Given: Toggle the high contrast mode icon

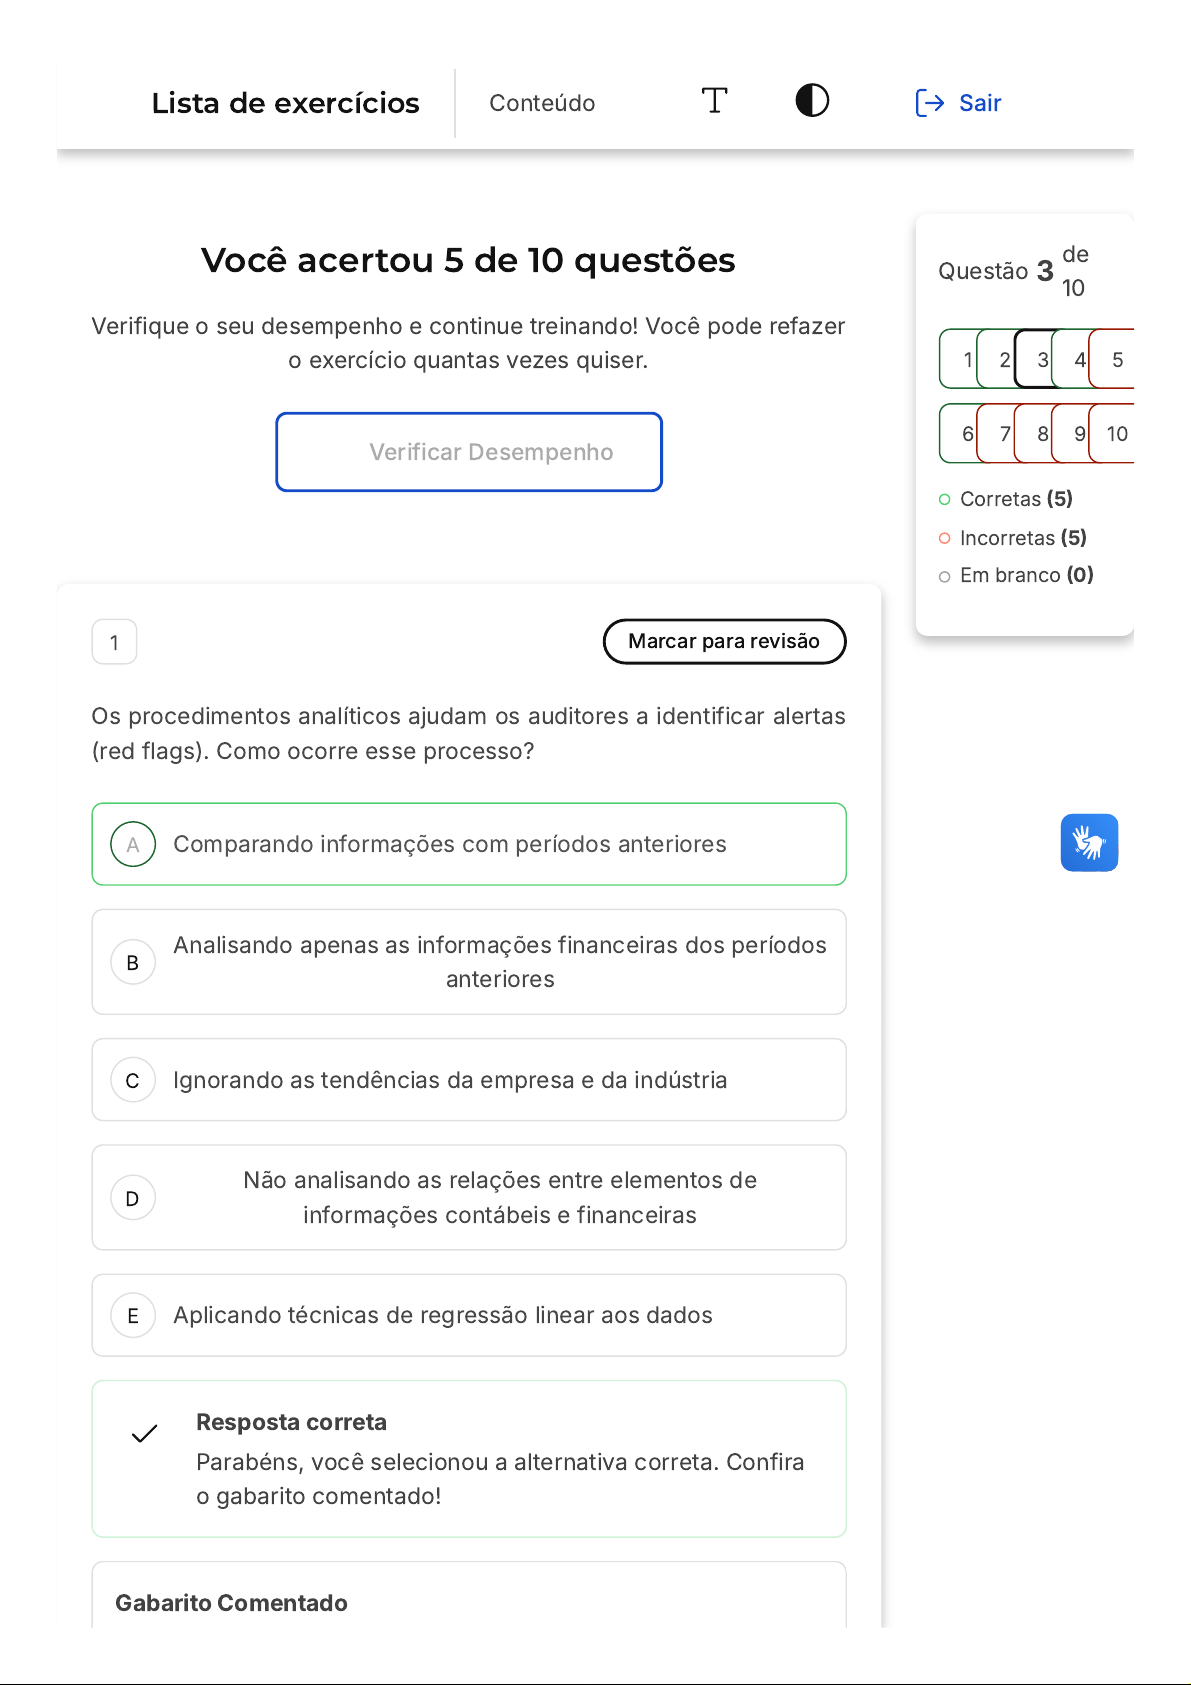Looking at the screenshot, I should pos(812,101).
